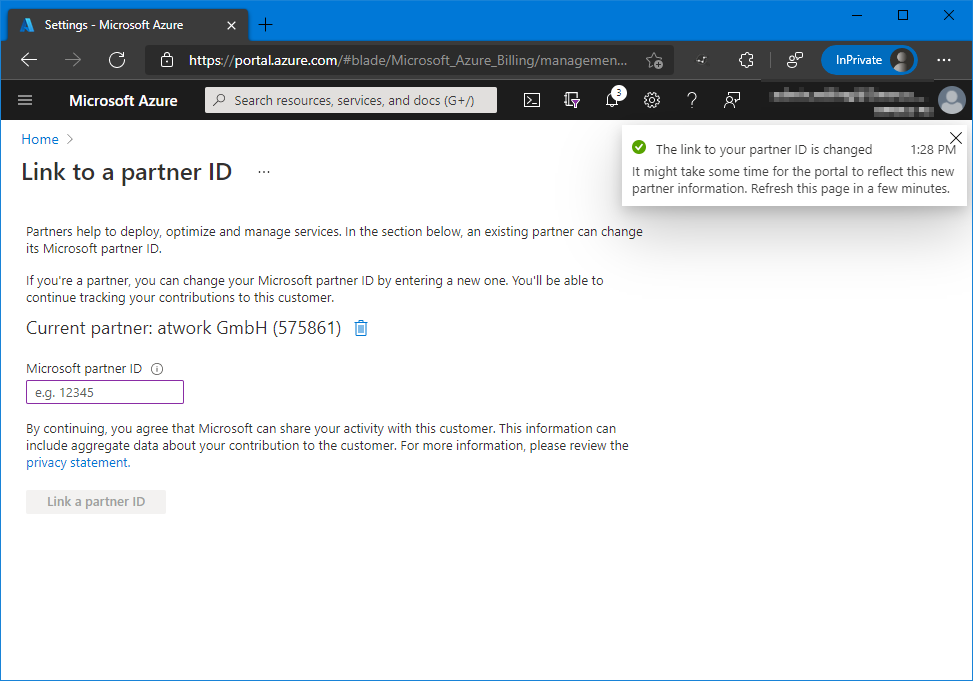Click the InPrivate profile button
The width and height of the screenshot is (973, 681).
(869, 60)
